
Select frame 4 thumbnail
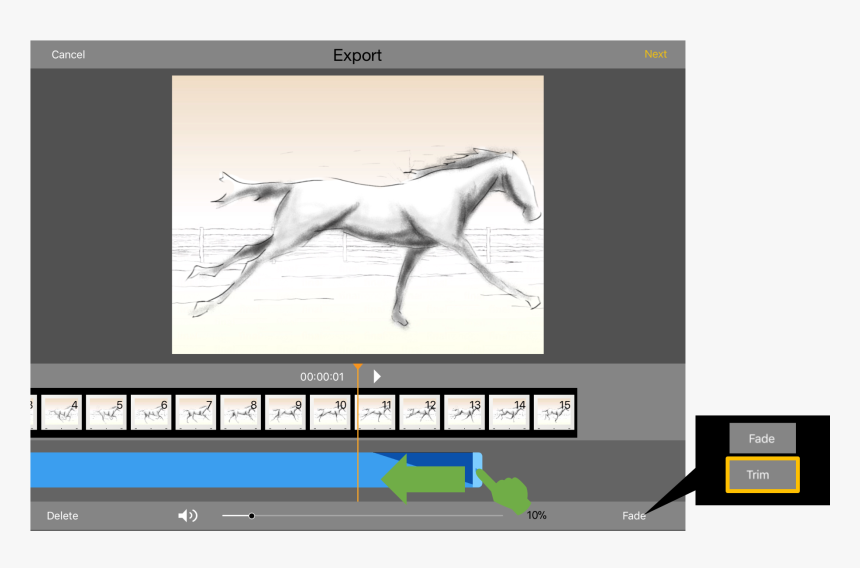coord(61,412)
